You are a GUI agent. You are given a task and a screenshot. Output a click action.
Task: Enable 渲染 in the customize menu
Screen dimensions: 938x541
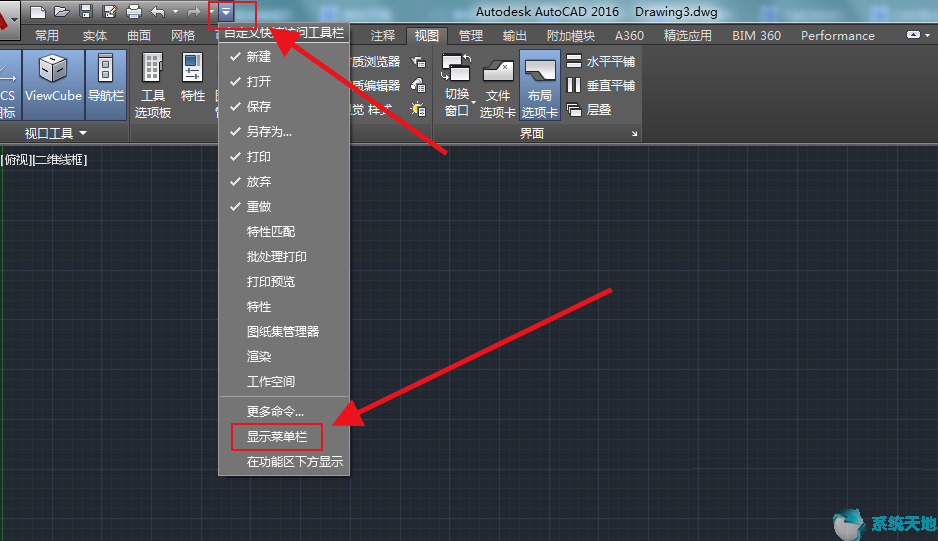pos(284,357)
